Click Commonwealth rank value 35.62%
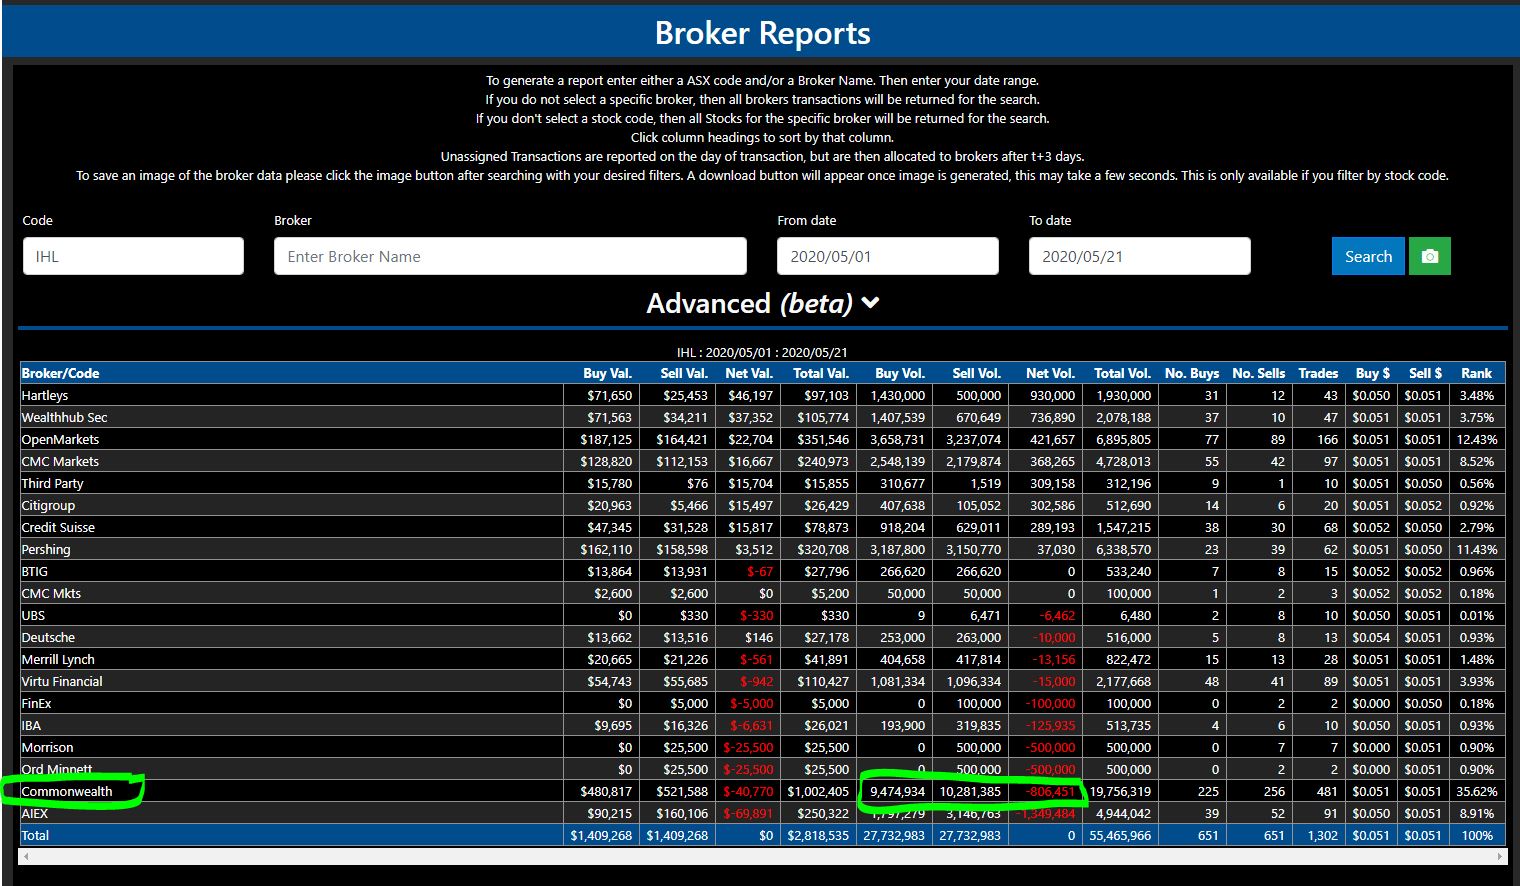 (x=1476, y=791)
